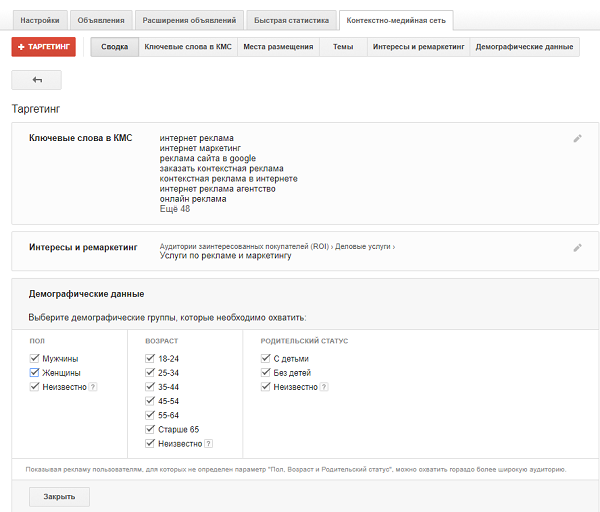
Task: Open help icon next to Неизвестно under Пол
Action: (x=93, y=387)
